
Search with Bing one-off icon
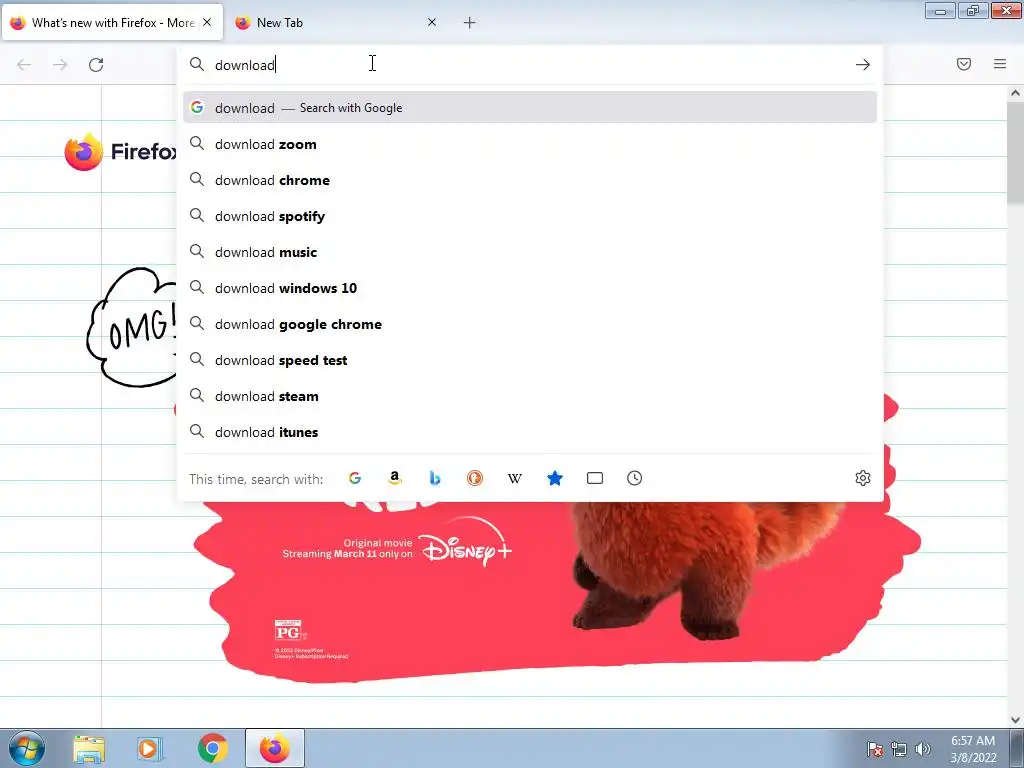[x=434, y=478]
